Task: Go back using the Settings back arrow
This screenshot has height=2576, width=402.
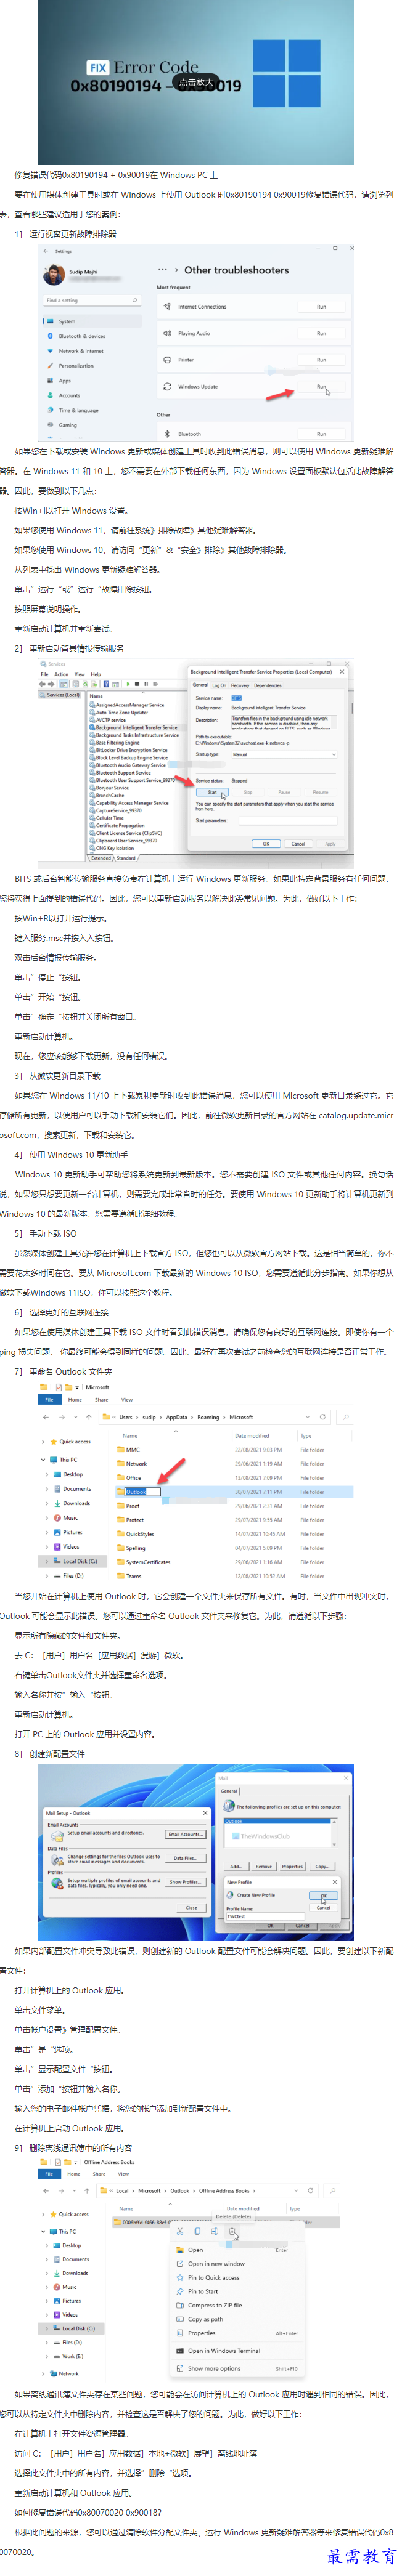Action: tap(47, 252)
